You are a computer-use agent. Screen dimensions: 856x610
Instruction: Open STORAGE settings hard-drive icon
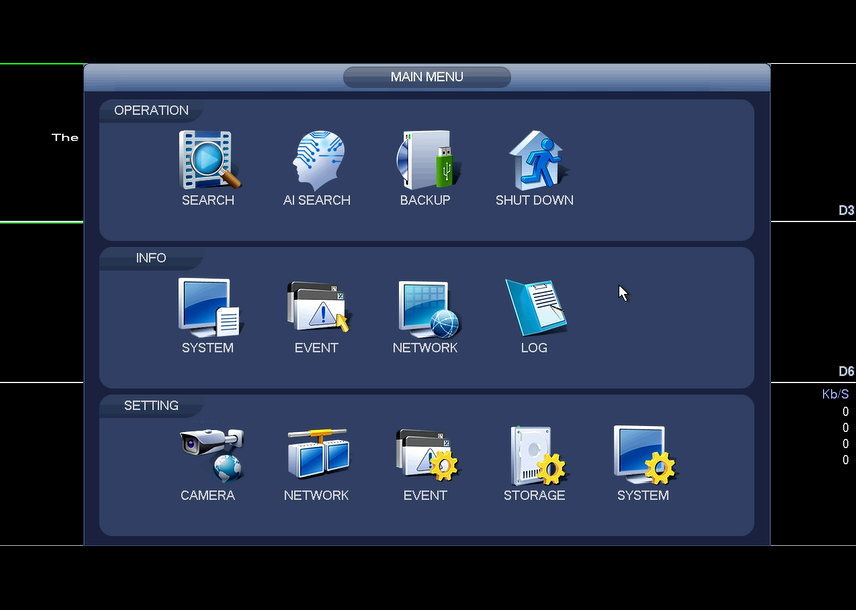coord(538,455)
